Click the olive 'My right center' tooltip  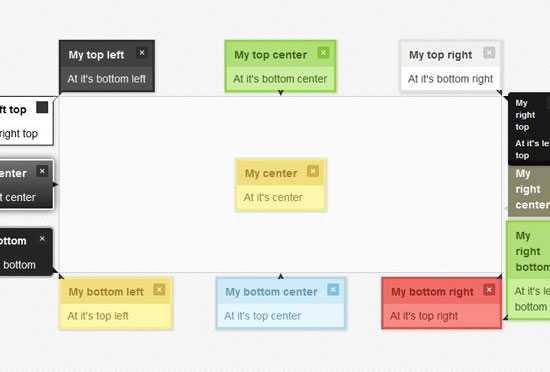click(x=529, y=191)
